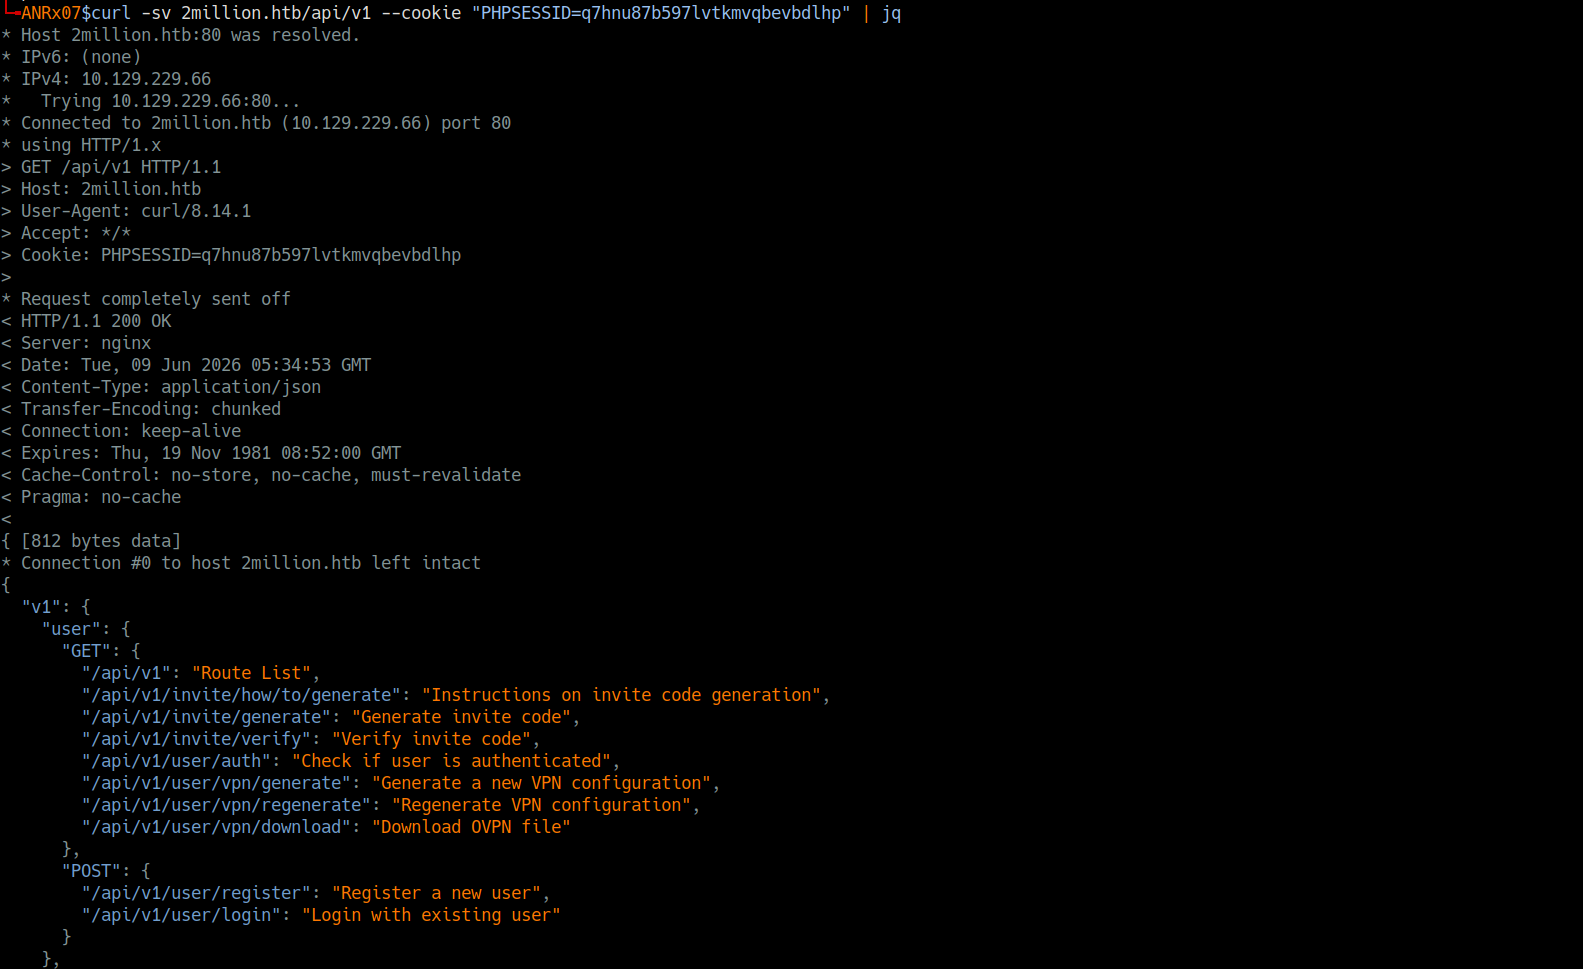Click the "/api/v1/user/vpn/download" route key
1583x969 pixels.
(x=216, y=827)
